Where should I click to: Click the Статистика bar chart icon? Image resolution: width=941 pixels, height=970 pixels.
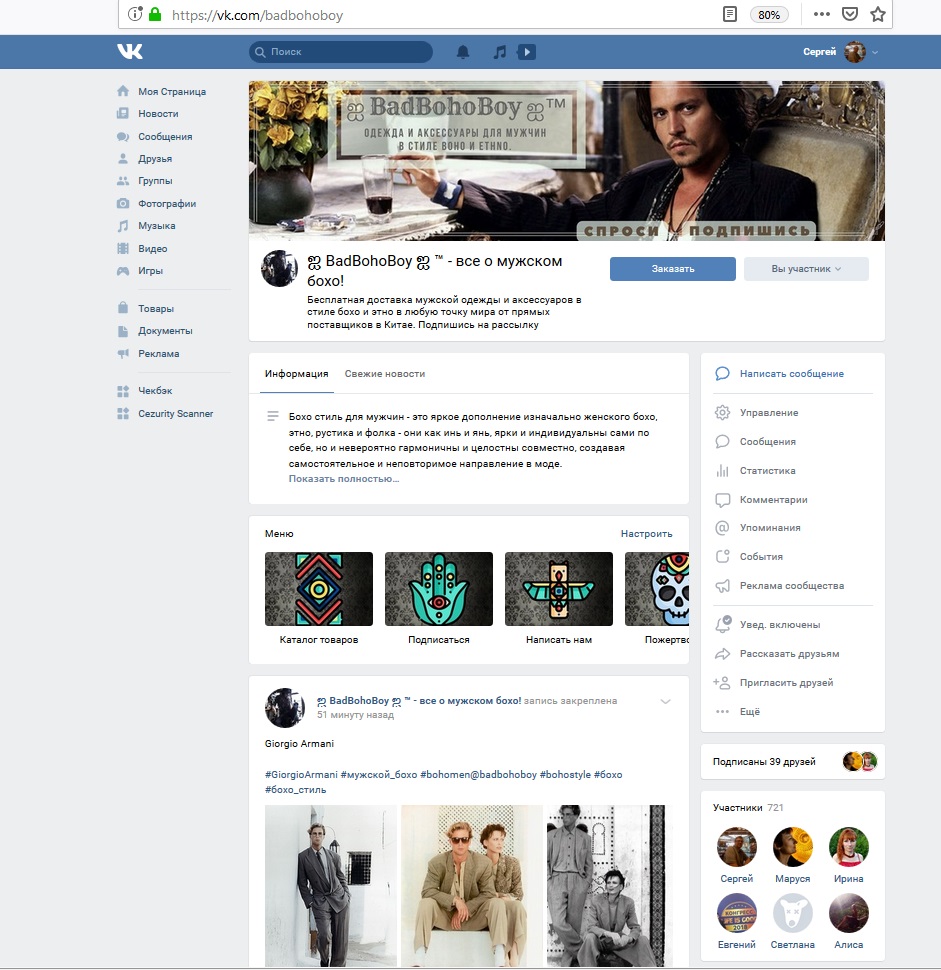(x=722, y=471)
